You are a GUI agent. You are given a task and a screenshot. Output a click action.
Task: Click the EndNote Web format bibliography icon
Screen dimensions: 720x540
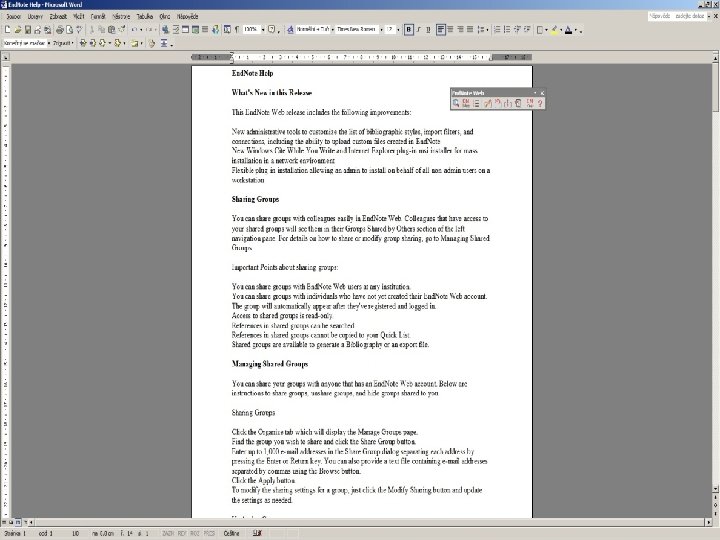pos(476,103)
